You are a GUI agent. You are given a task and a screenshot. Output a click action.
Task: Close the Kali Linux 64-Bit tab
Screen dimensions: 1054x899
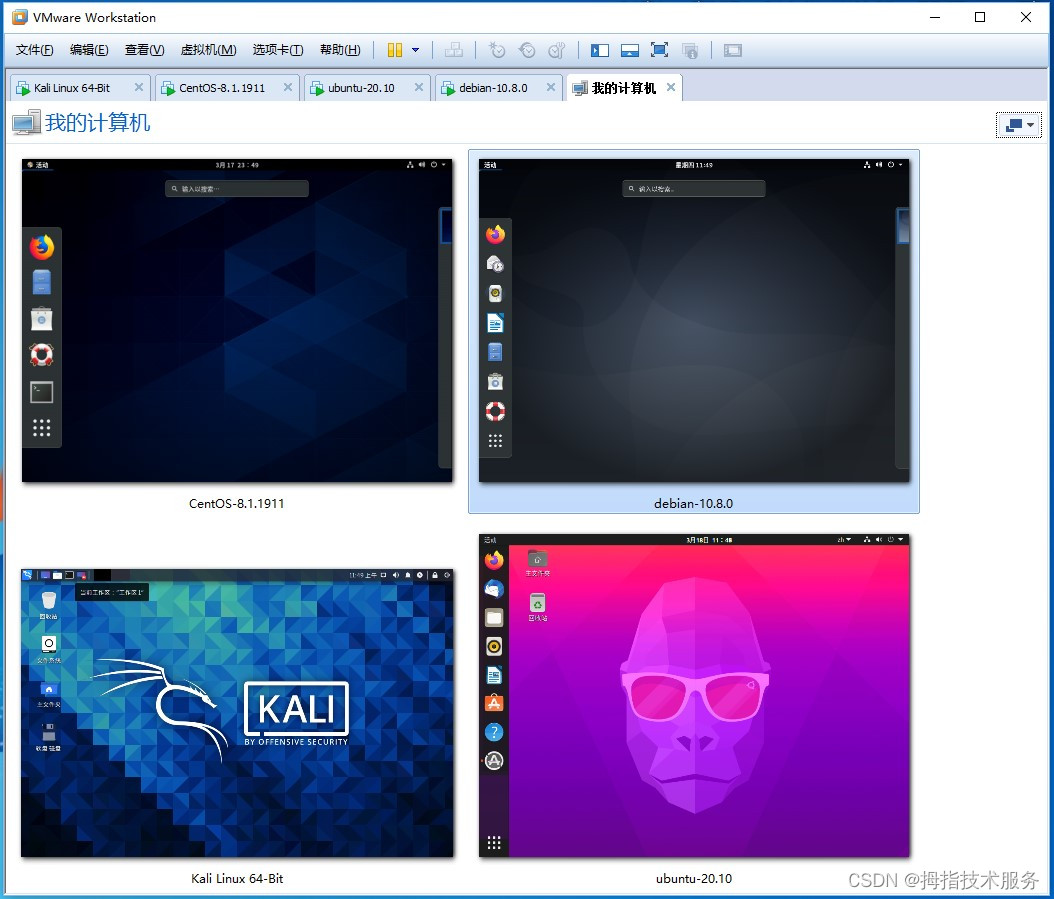tap(138, 87)
